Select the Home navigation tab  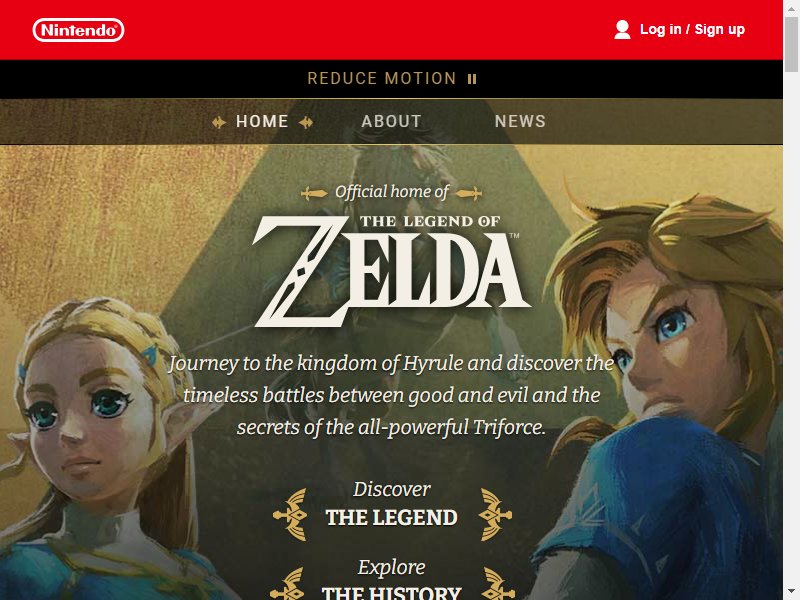(x=262, y=121)
